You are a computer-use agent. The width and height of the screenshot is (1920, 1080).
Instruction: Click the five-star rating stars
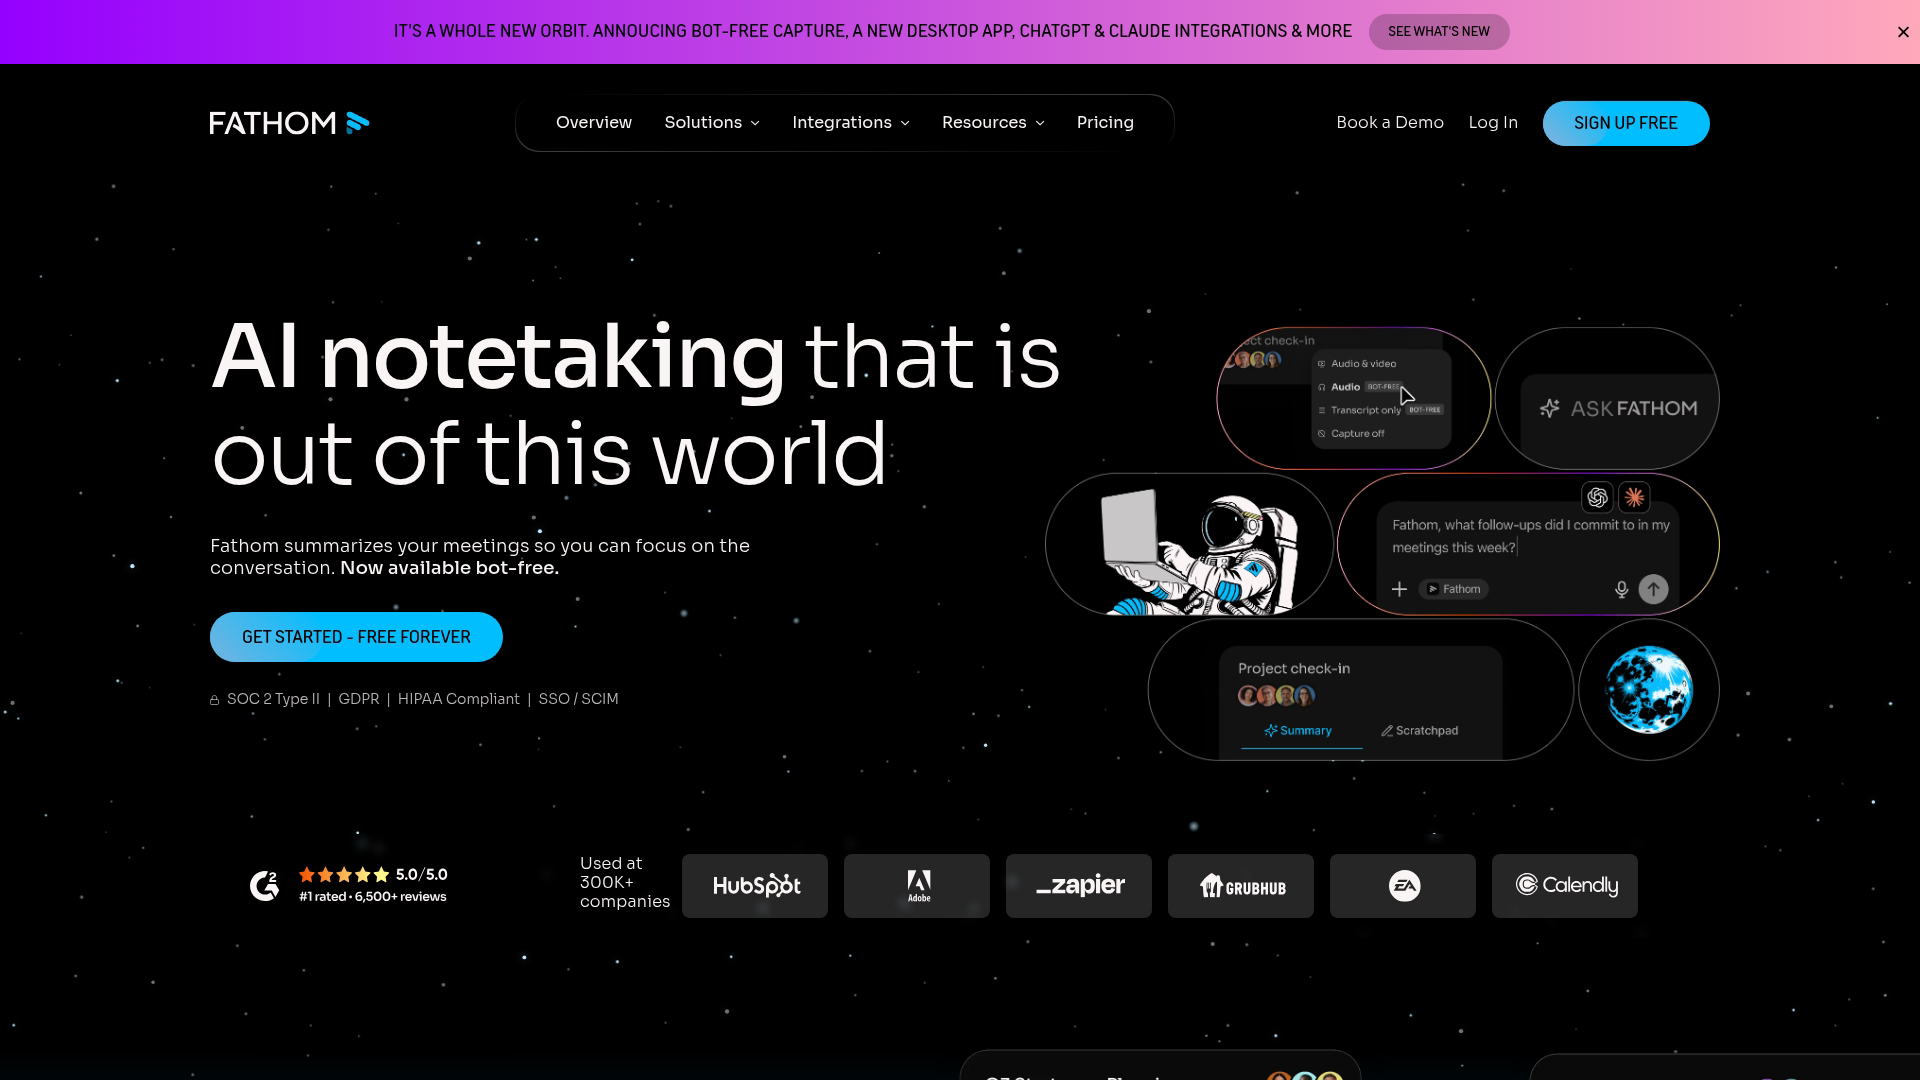(x=344, y=875)
